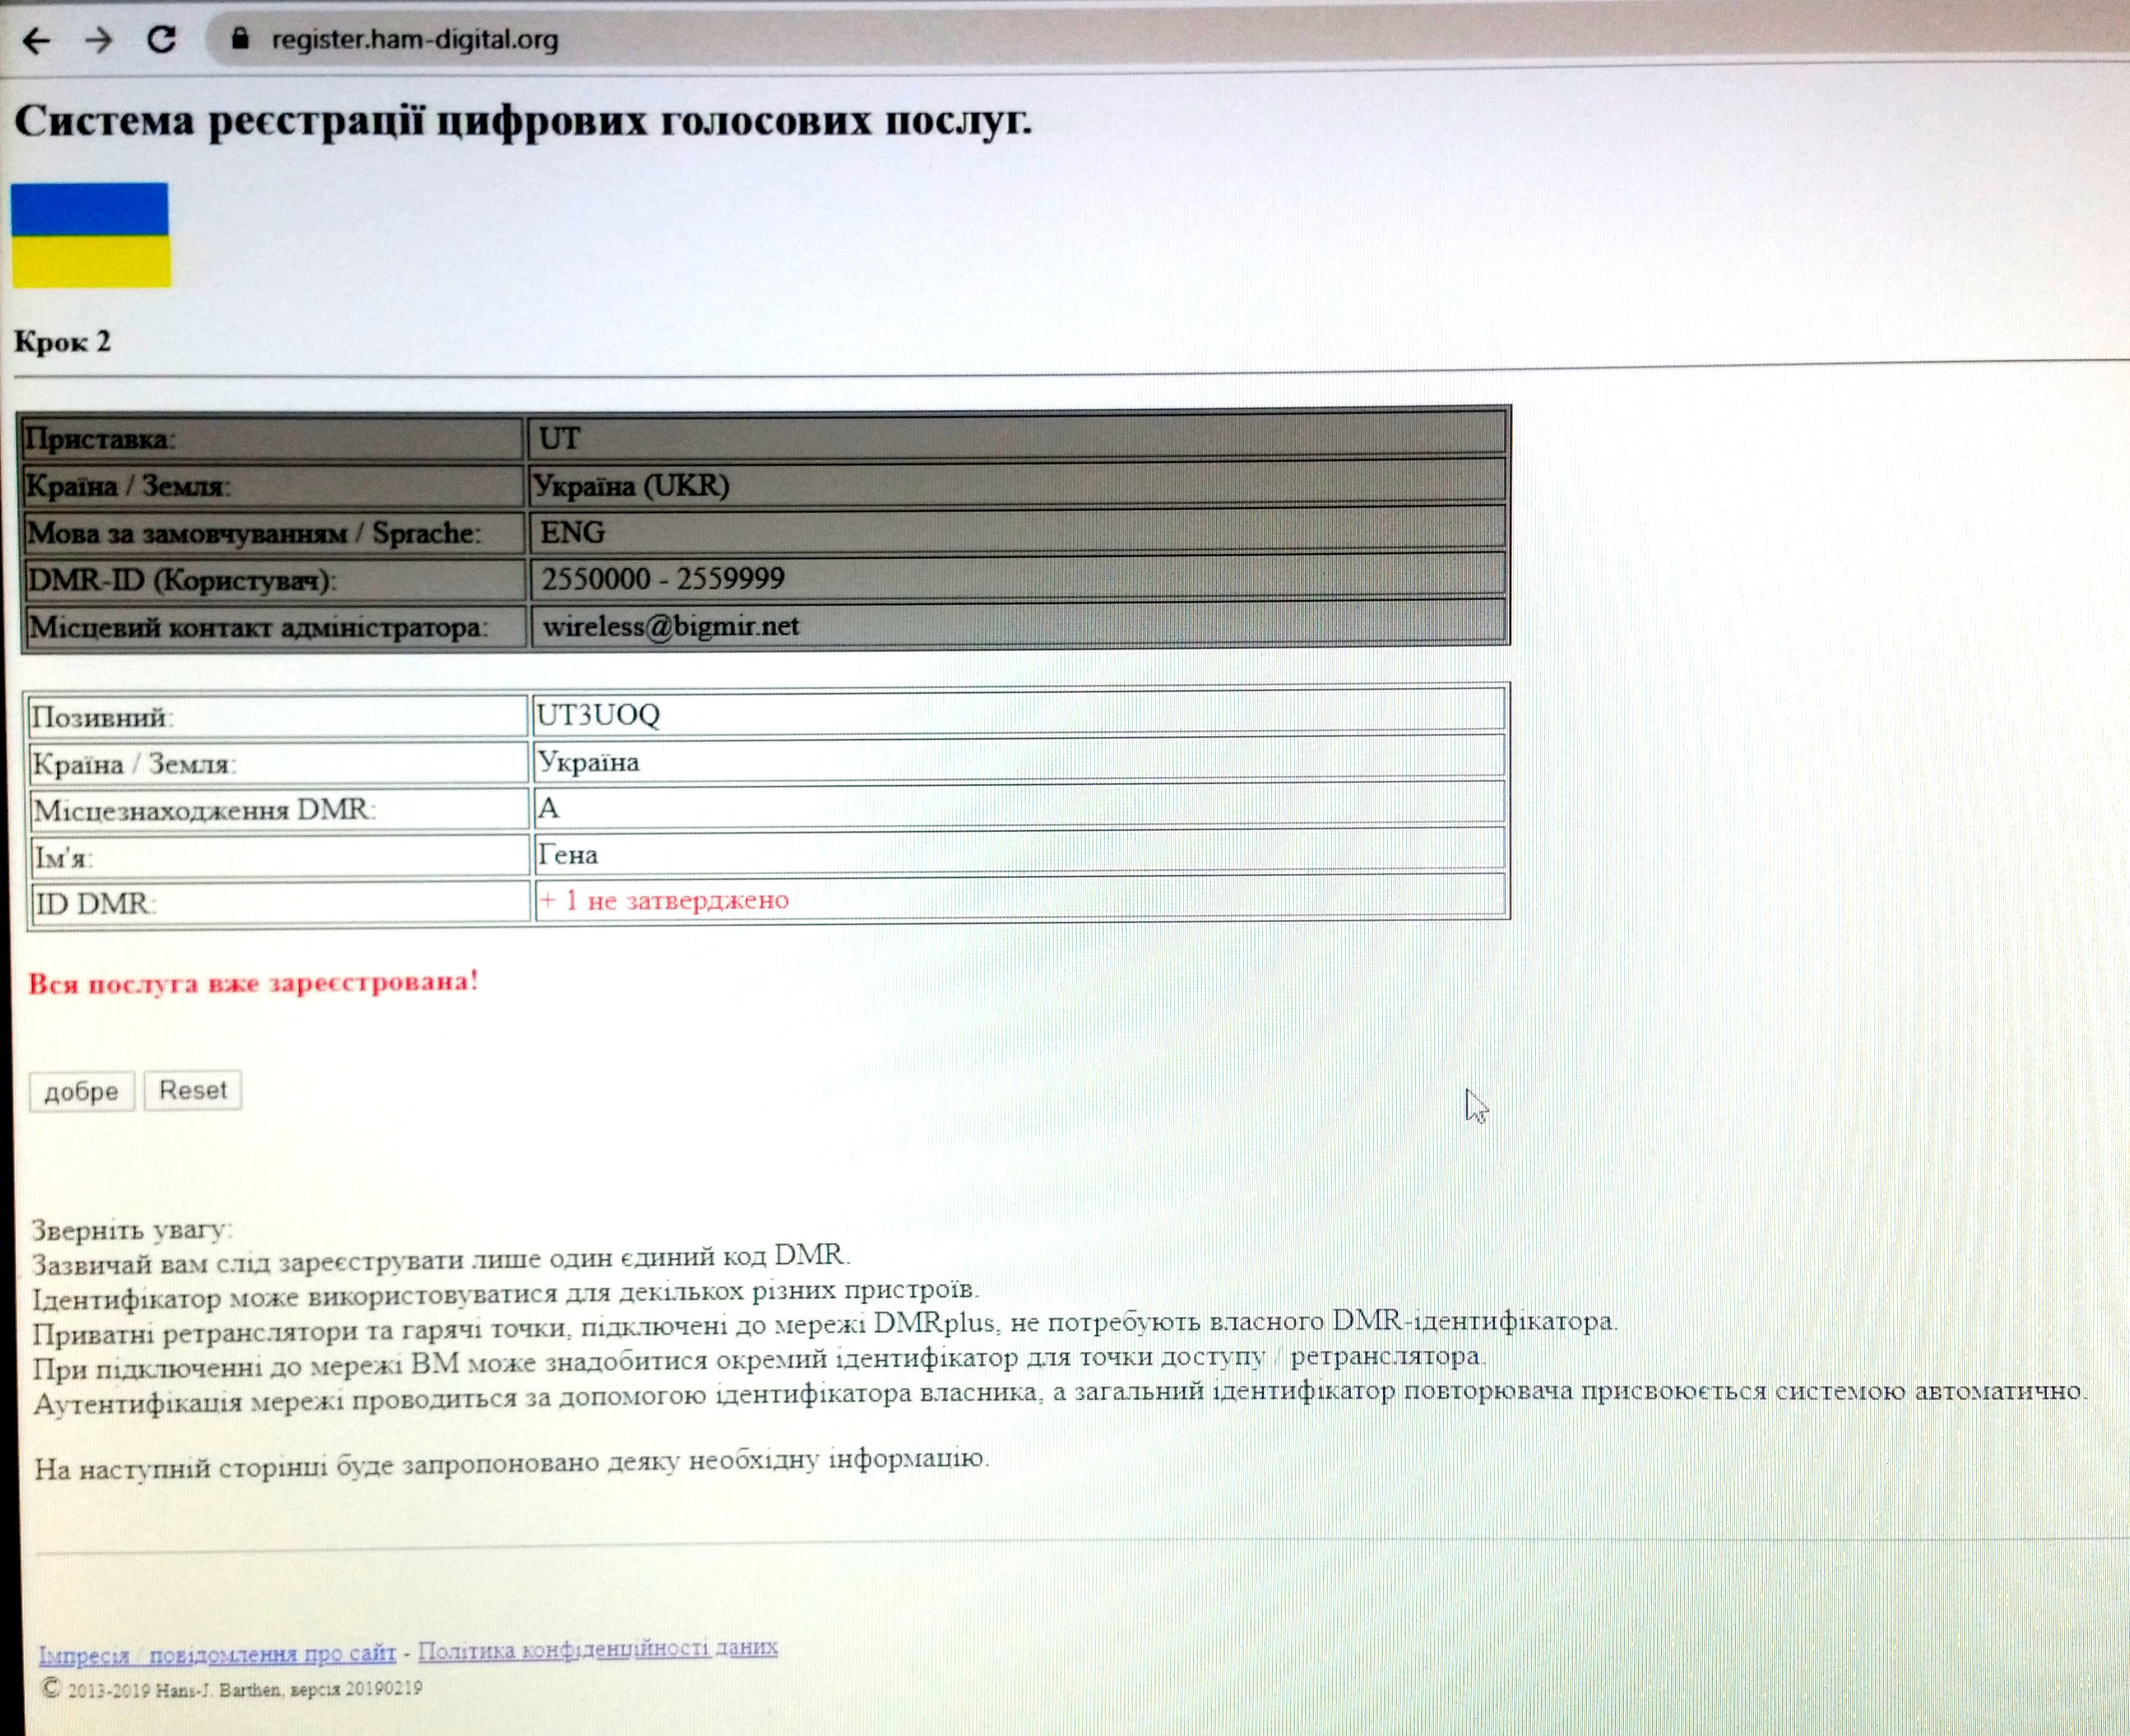Click the Reset button
Screen dimensions: 2130x1736
193,1090
